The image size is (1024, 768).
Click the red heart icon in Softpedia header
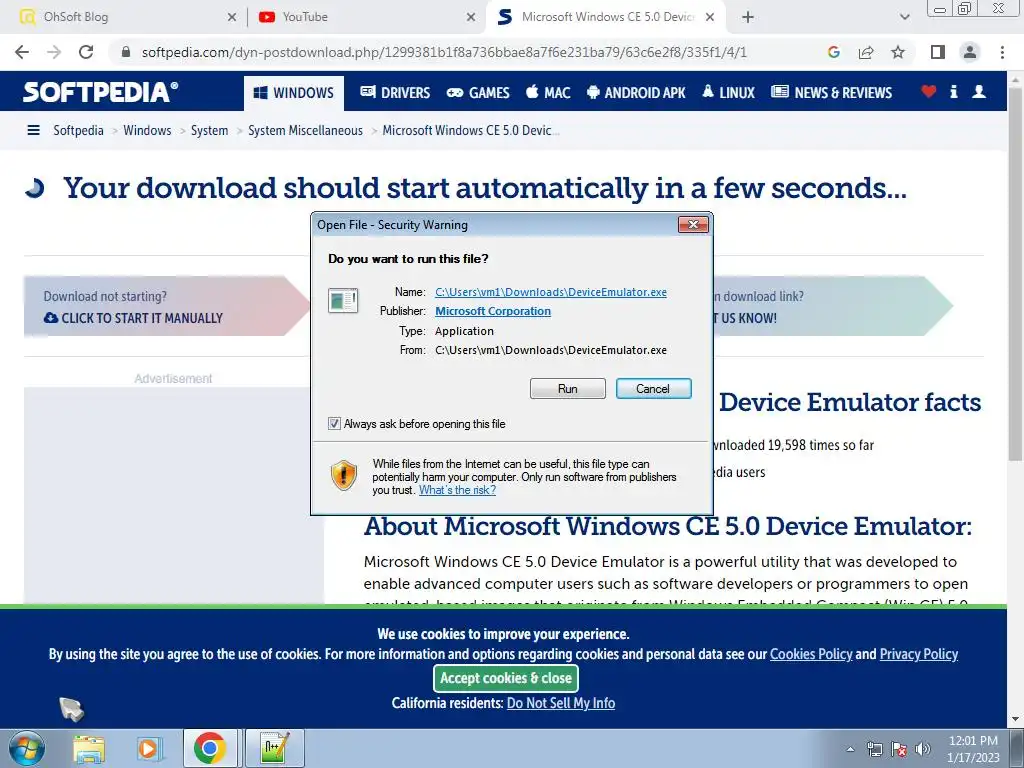pos(929,92)
